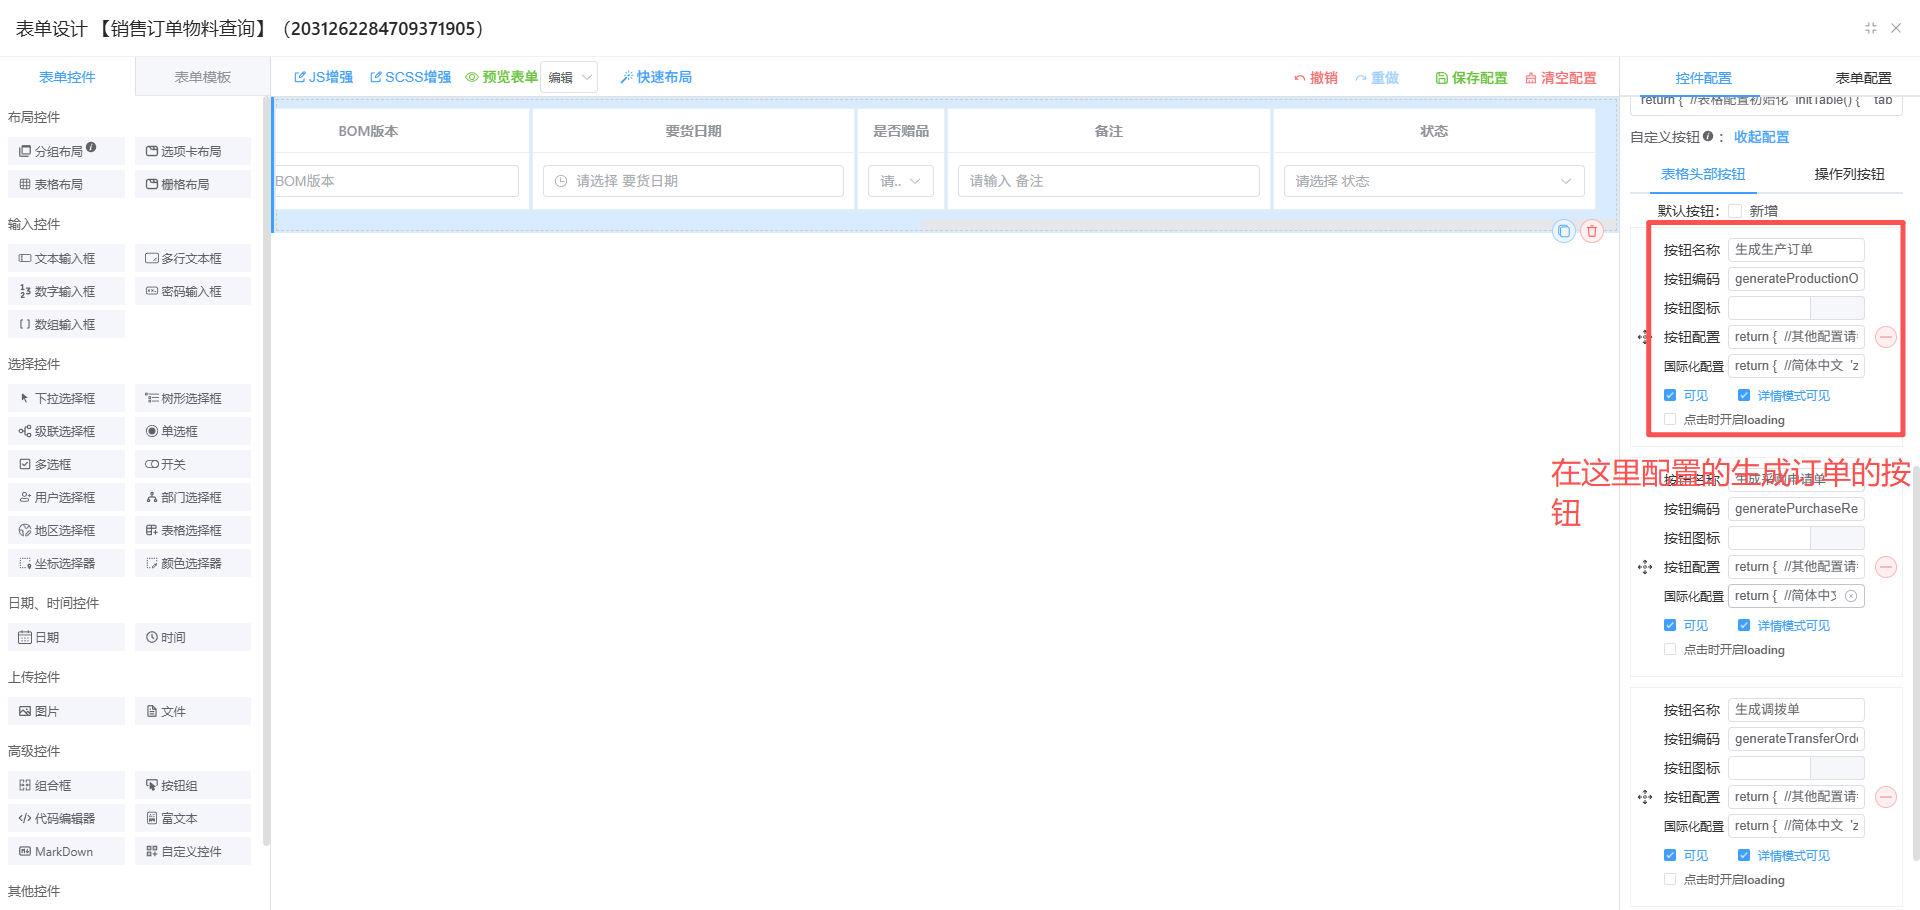Click drag handle beside 生成调拨单 按钮配置
This screenshot has width=1920, height=910.
1645,797
